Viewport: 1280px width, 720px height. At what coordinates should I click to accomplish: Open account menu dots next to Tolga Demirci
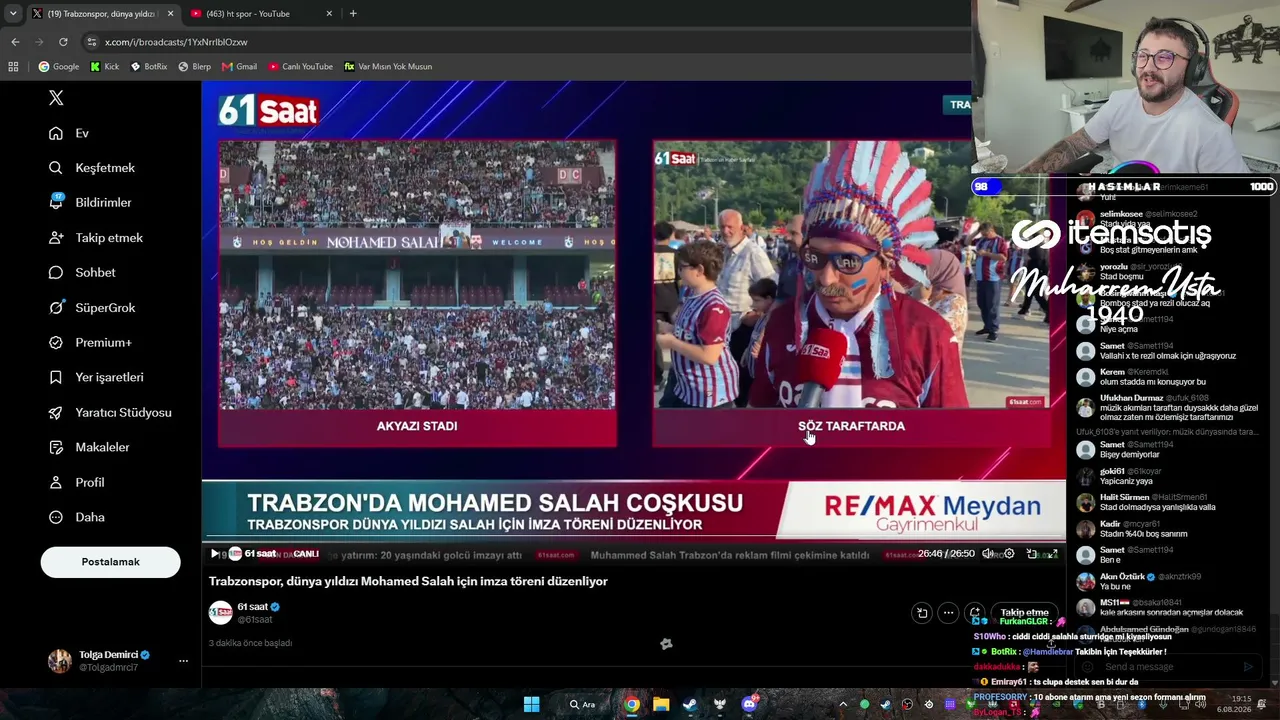click(x=183, y=661)
